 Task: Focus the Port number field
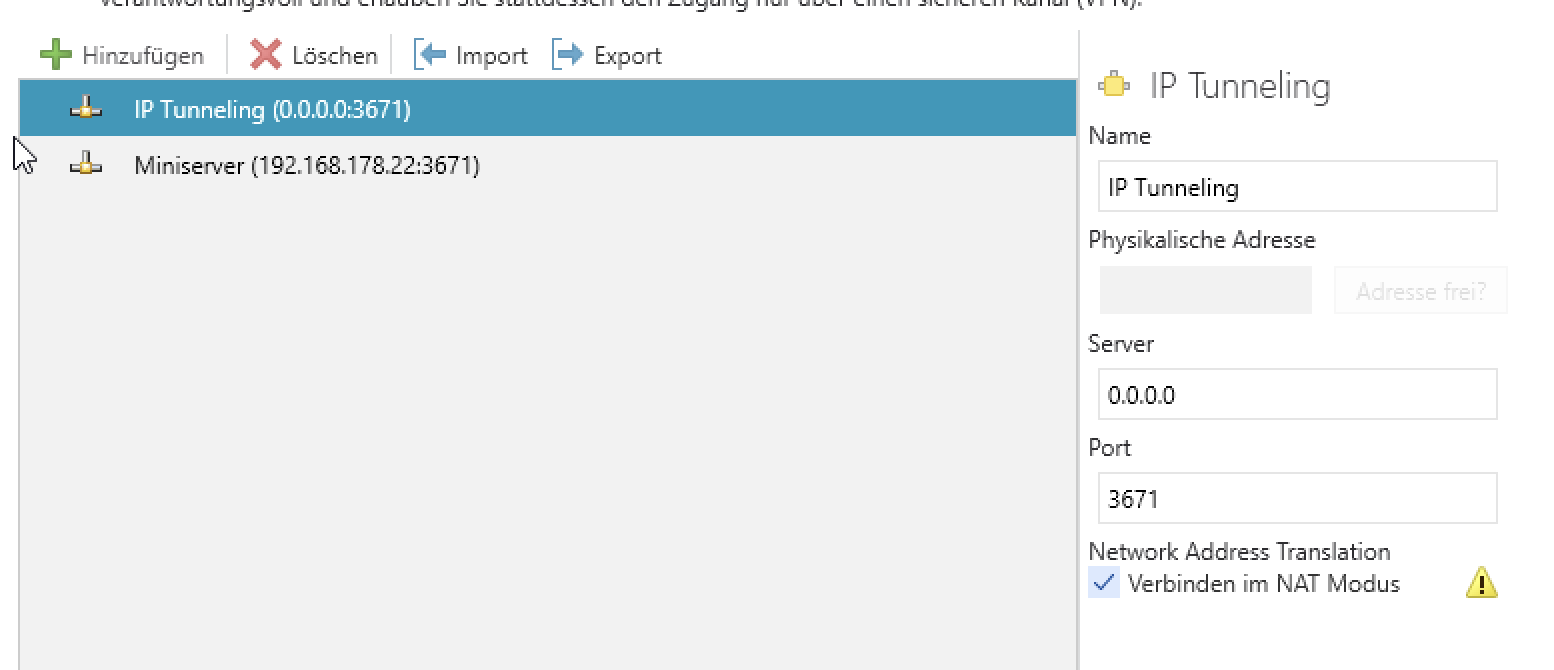pyautogui.click(x=1297, y=499)
